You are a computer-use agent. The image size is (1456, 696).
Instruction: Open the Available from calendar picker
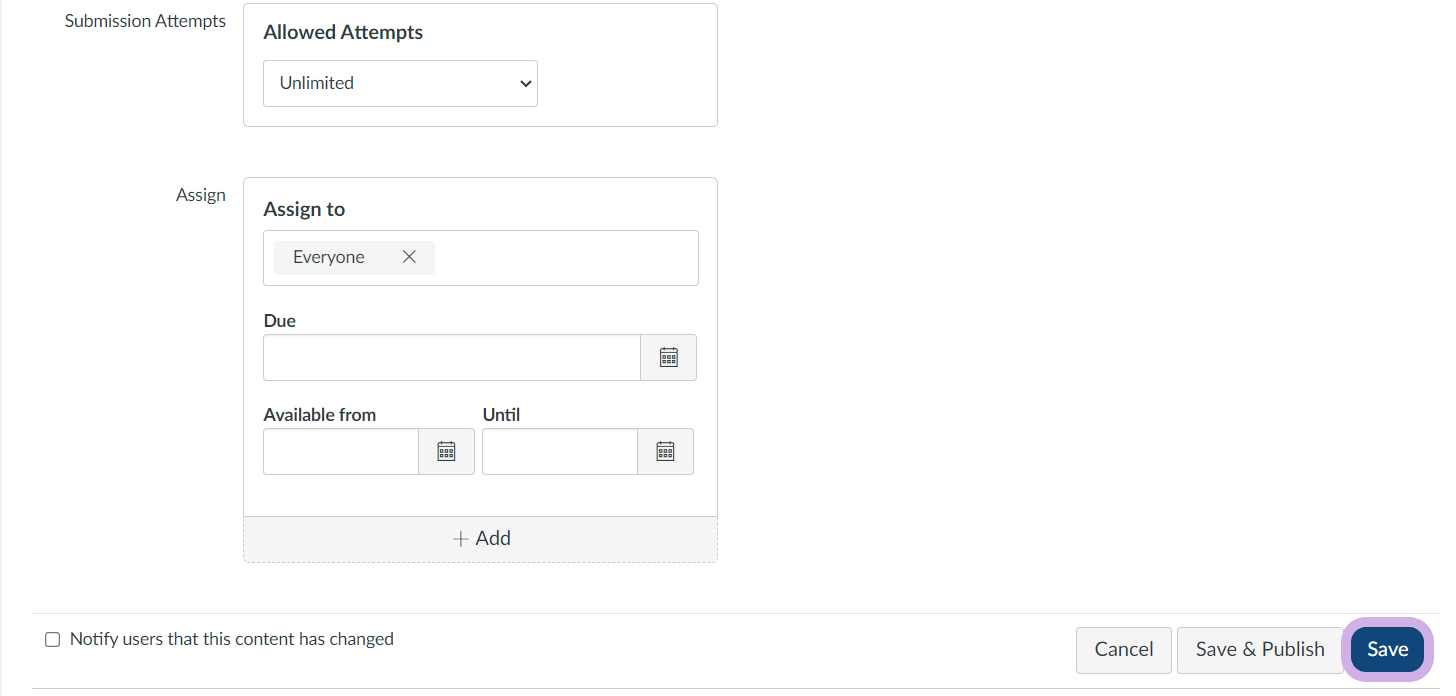[446, 452]
